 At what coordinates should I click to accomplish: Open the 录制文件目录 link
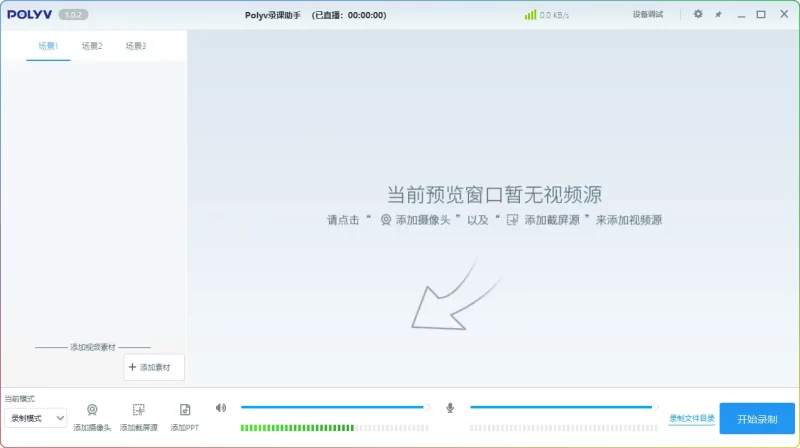point(692,418)
